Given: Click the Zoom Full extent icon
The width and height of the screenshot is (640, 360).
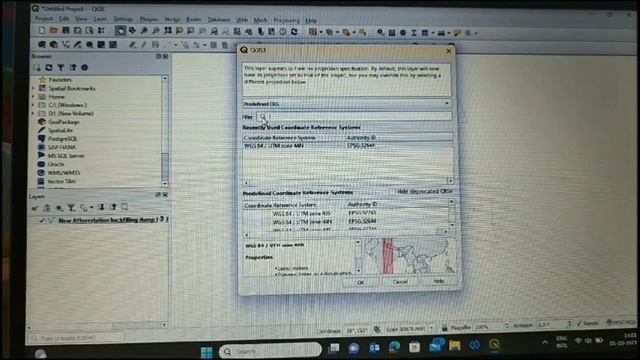Looking at the screenshot, I should tap(168, 31).
